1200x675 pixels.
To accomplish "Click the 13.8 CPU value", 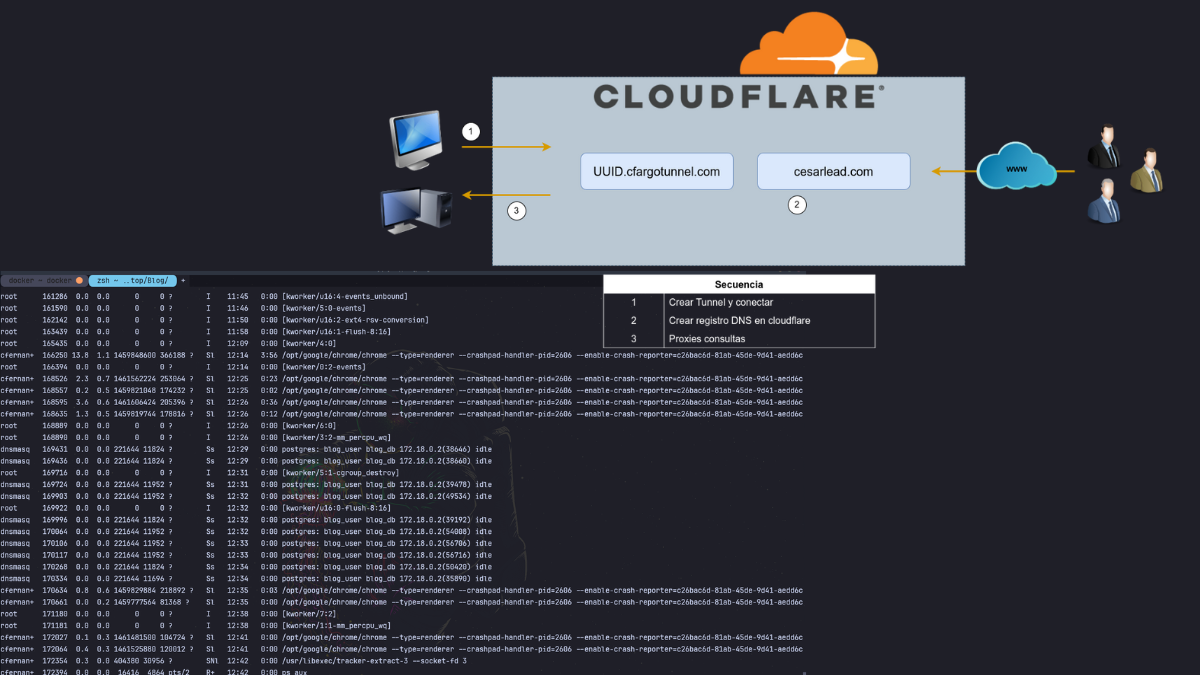I will pos(80,355).
